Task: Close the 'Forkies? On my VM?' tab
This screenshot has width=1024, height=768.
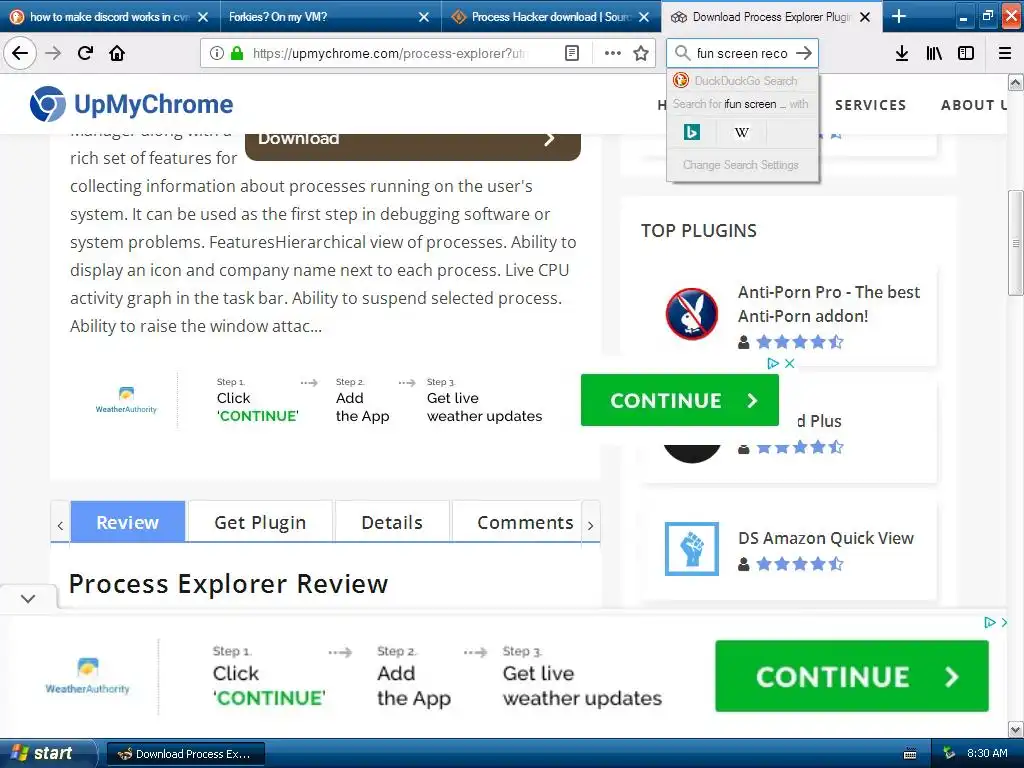Action: (x=424, y=17)
